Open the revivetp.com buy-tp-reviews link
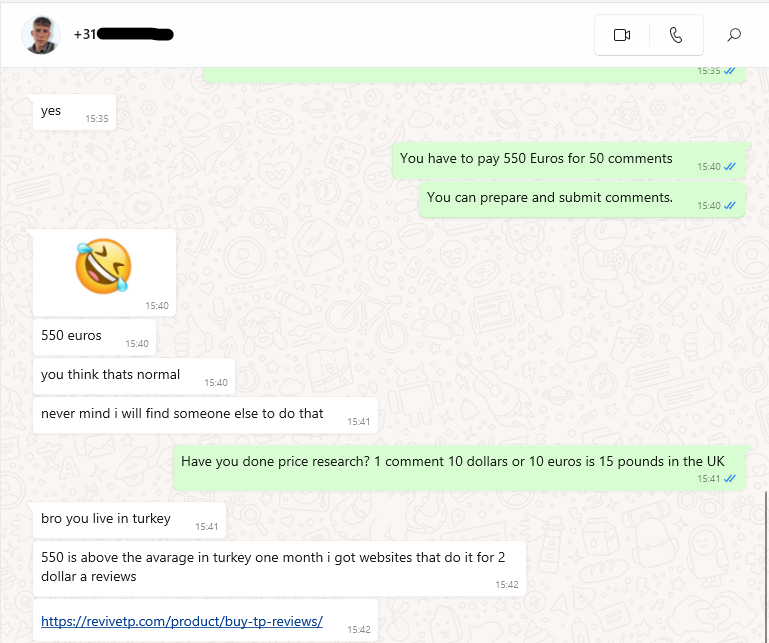The image size is (769, 643). [182, 621]
